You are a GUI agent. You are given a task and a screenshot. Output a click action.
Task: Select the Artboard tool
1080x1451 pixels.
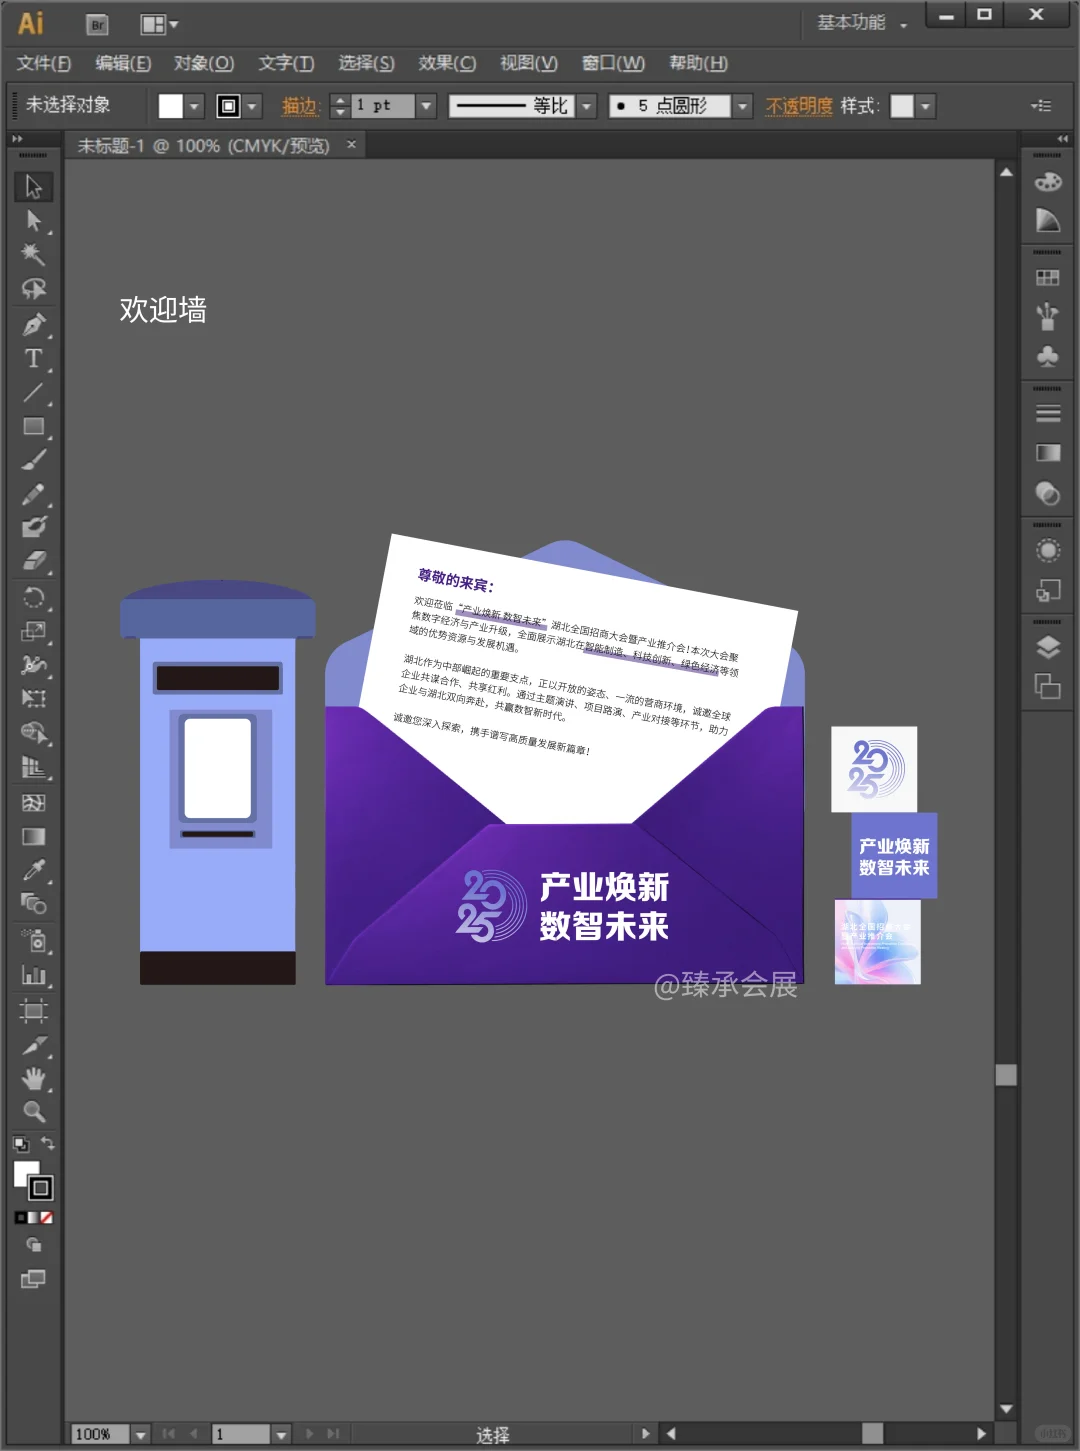click(x=33, y=1011)
